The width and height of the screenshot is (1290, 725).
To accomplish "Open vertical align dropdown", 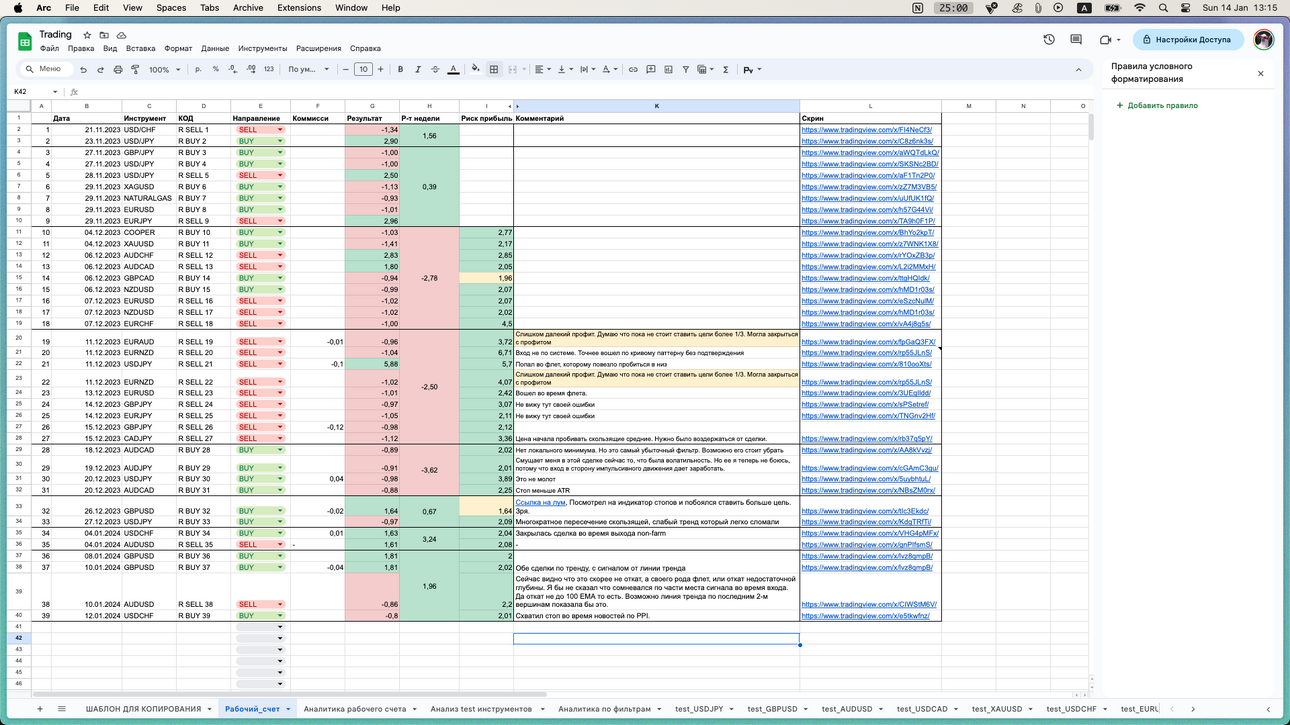I will 564,70.
